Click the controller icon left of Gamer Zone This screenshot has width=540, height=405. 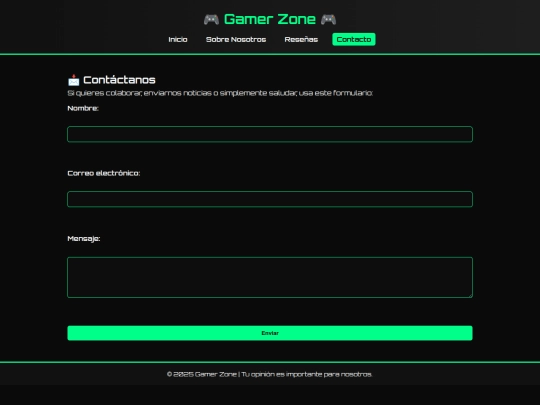click(x=211, y=20)
